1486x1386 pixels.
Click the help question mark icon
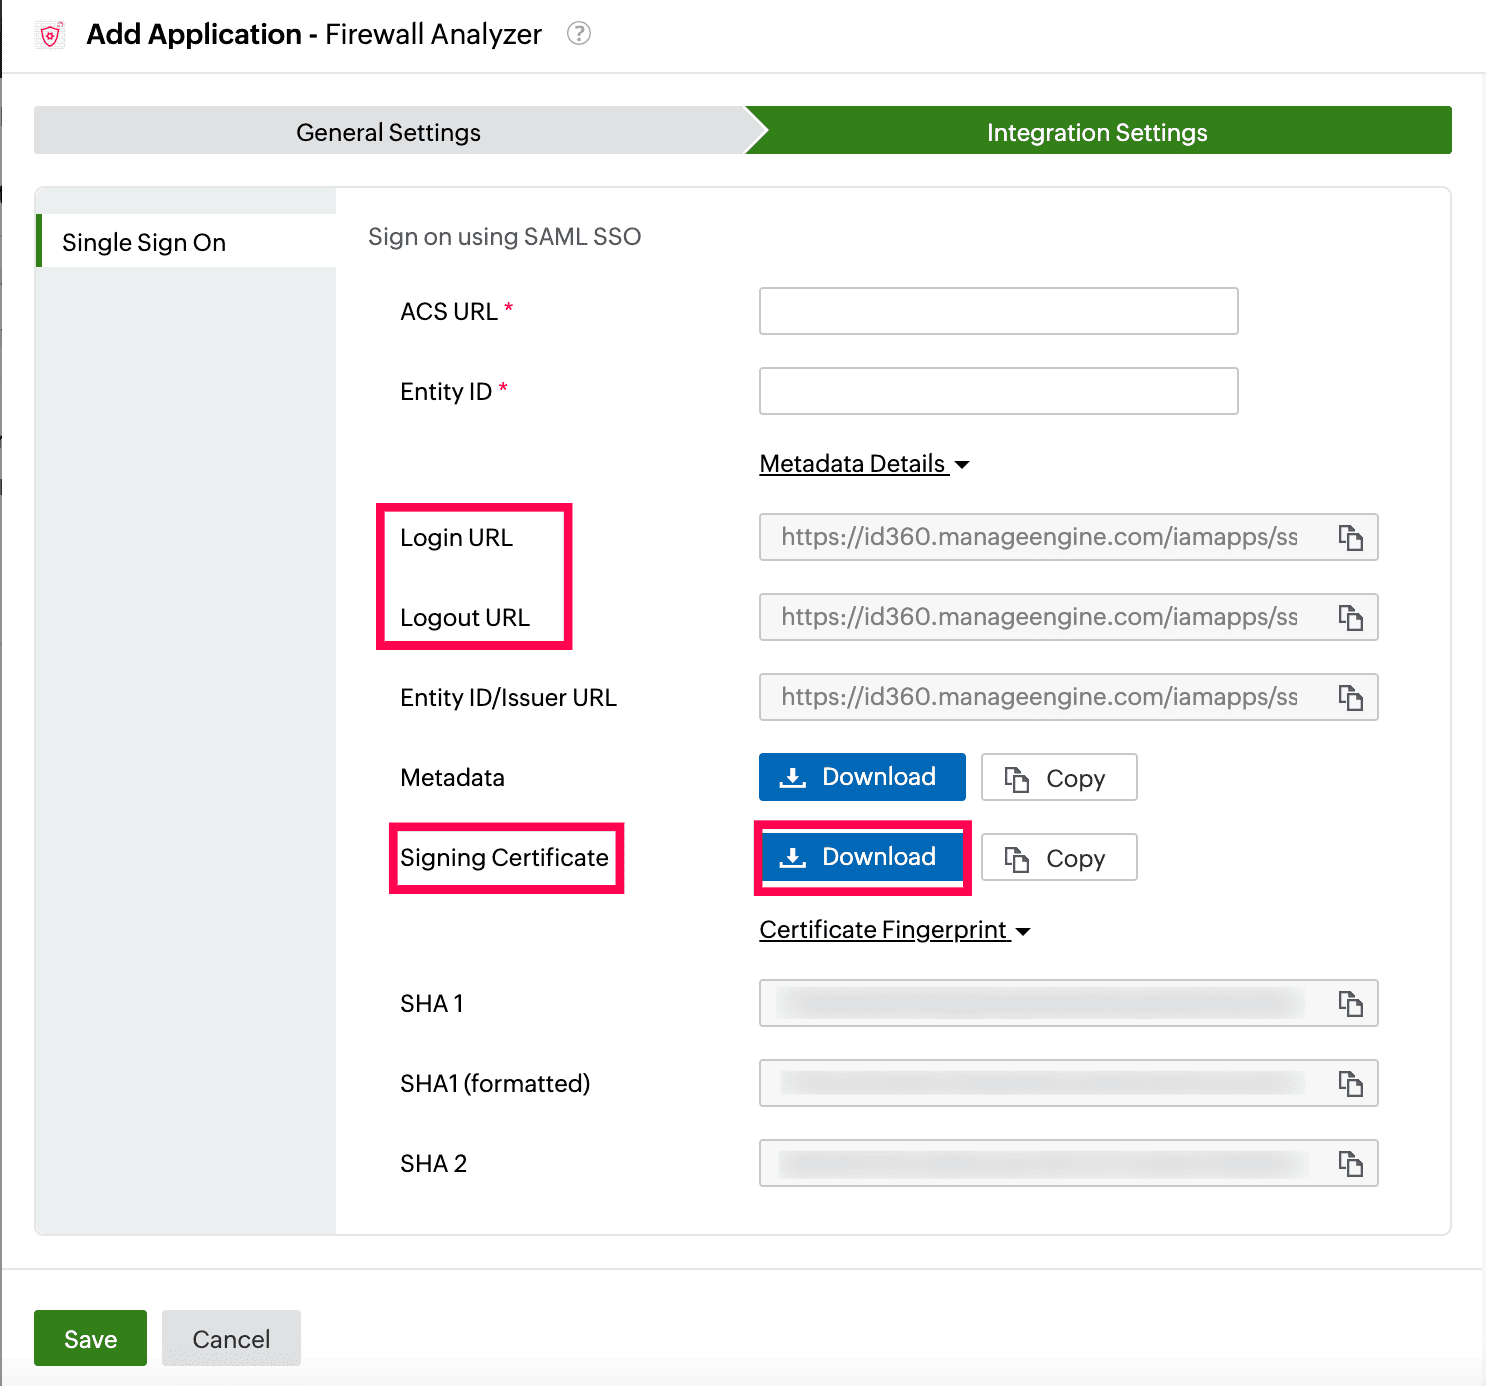click(578, 34)
